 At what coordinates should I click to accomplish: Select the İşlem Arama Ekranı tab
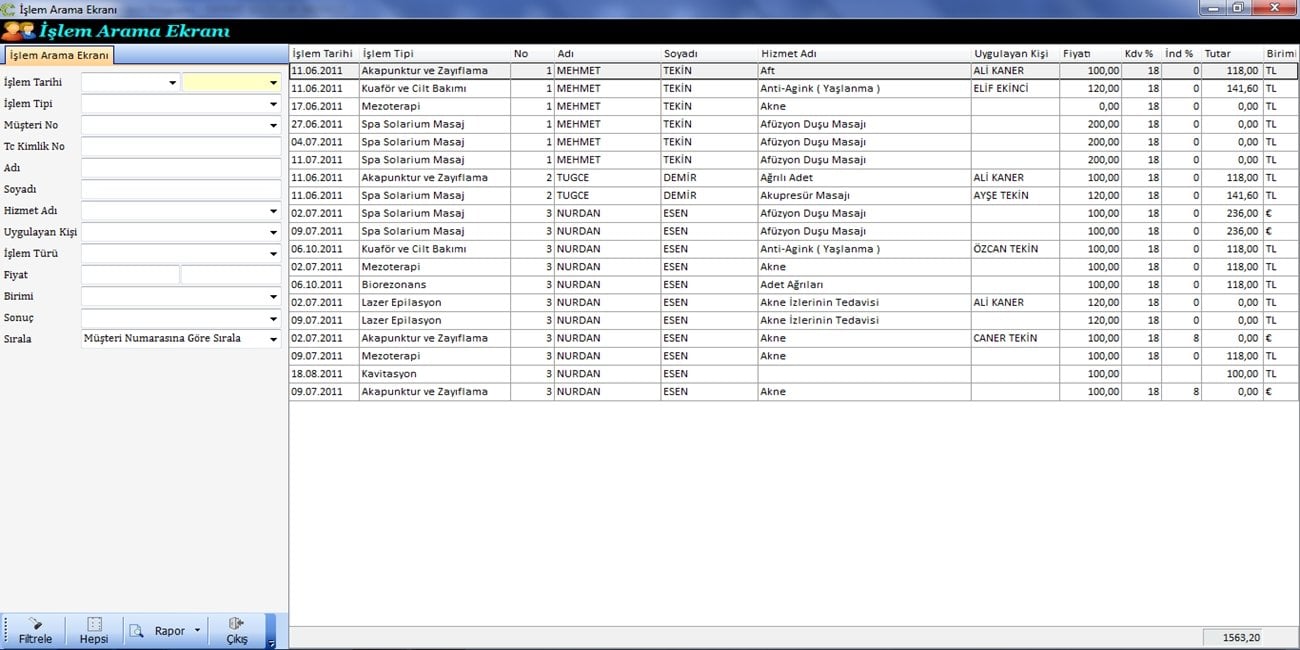click(x=58, y=56)
